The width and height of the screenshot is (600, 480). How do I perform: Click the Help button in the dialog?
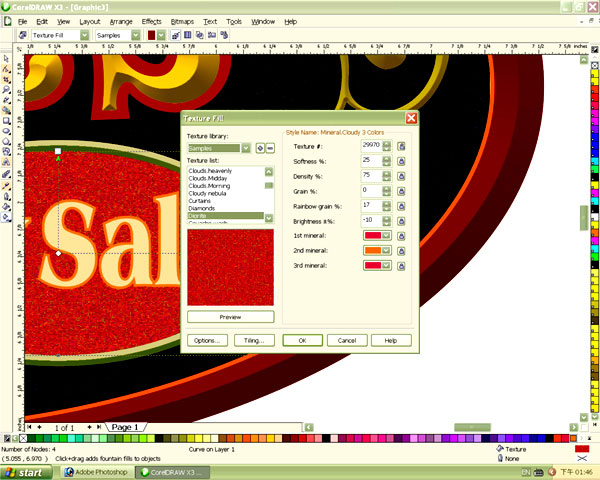[x=391, y=340]
